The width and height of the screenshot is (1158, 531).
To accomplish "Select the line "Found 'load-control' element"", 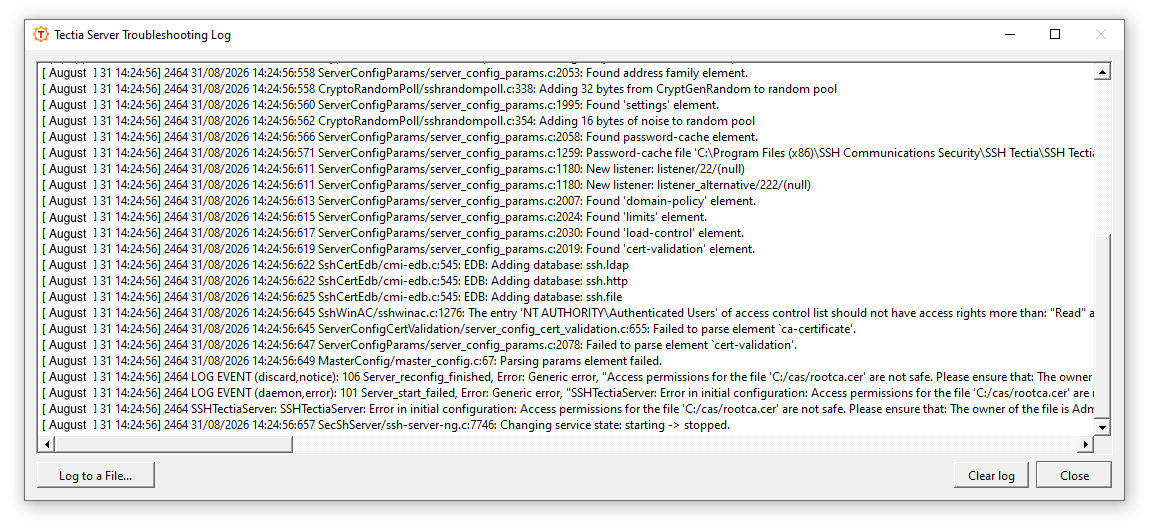I will (x=392, y=233).
